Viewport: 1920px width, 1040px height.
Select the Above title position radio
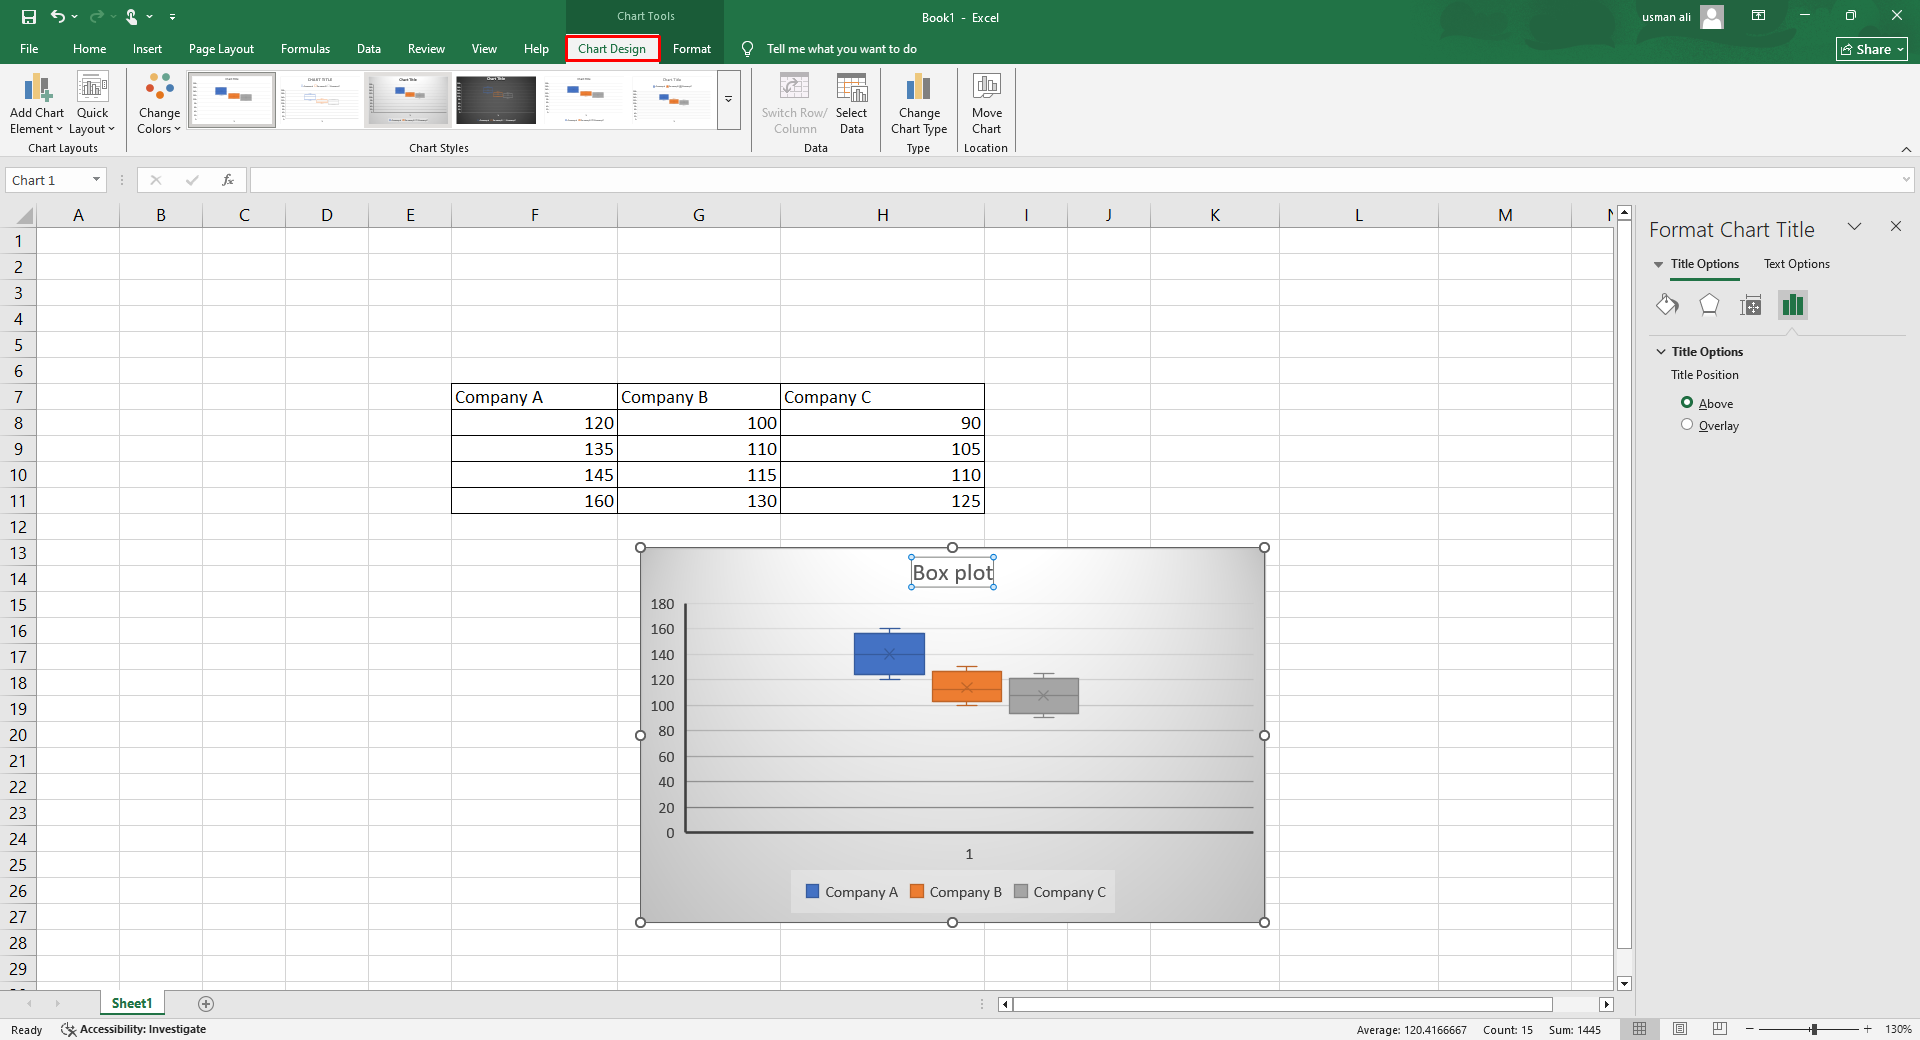(1687, 403)
